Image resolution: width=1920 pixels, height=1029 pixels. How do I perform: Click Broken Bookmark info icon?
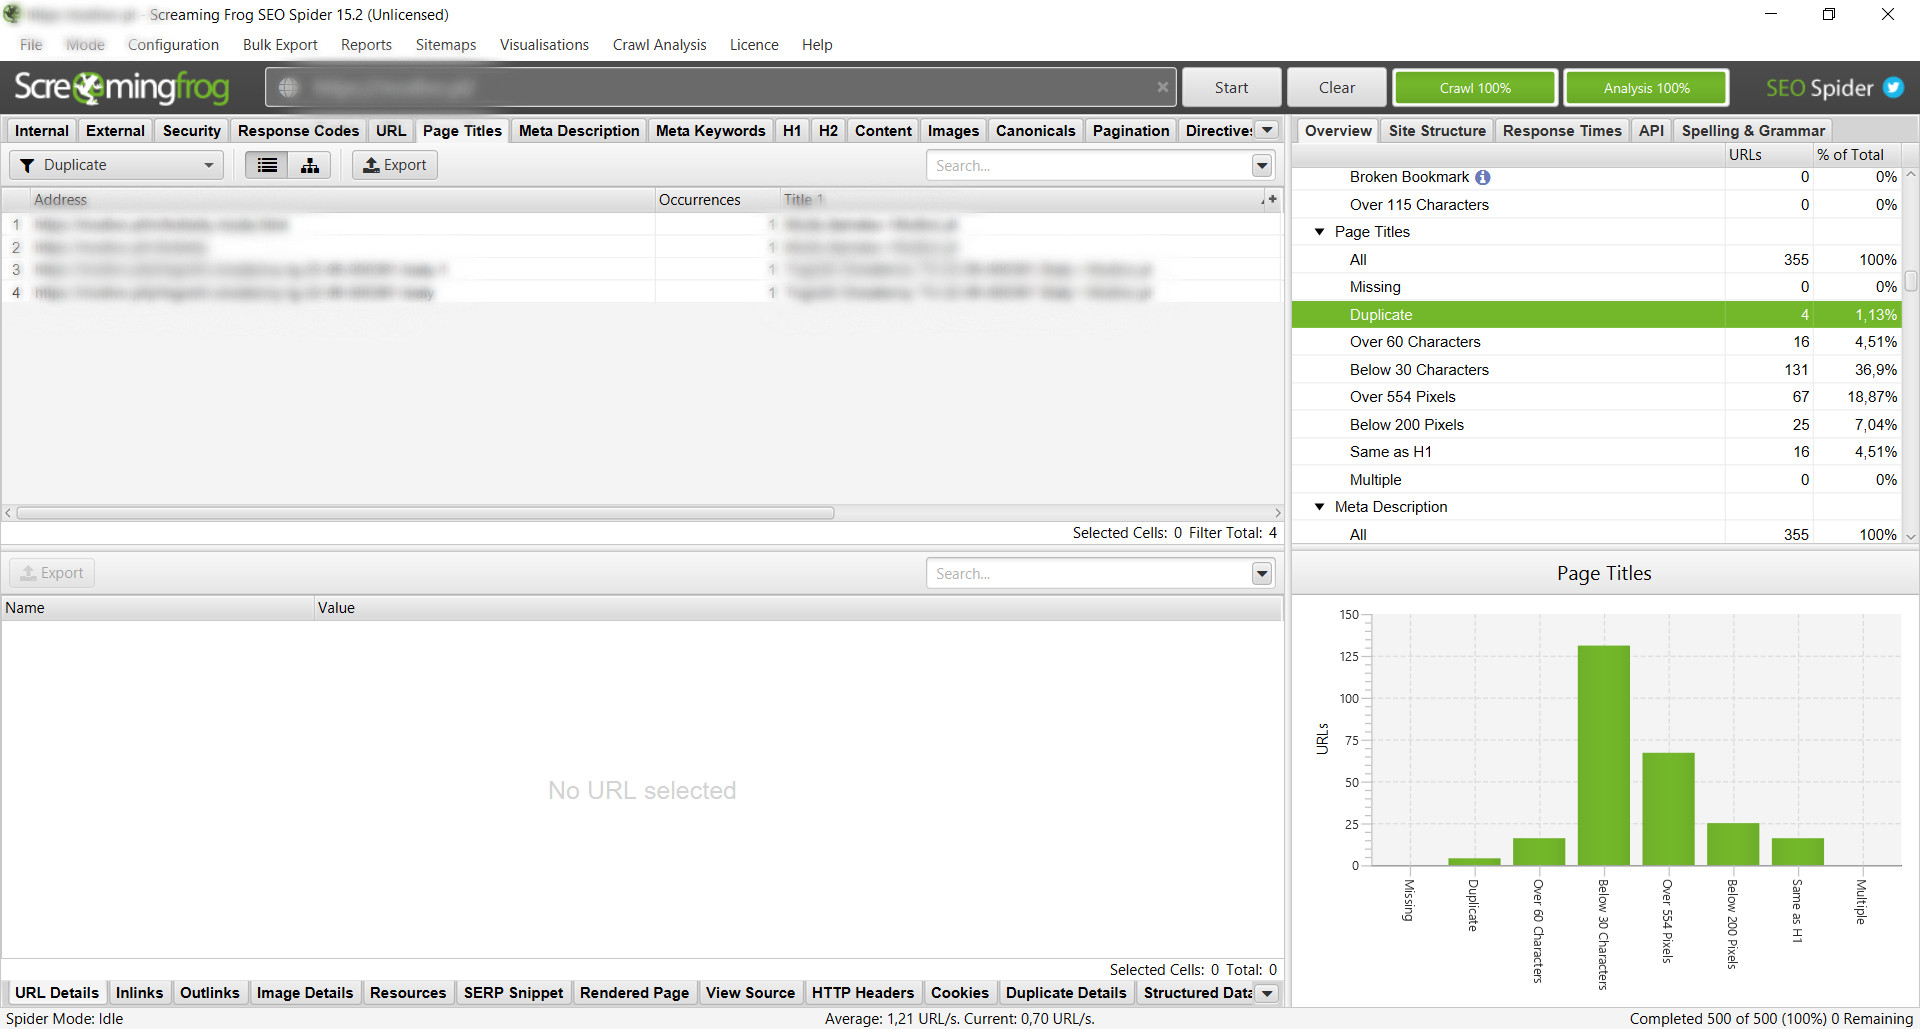pos(1483,177)
